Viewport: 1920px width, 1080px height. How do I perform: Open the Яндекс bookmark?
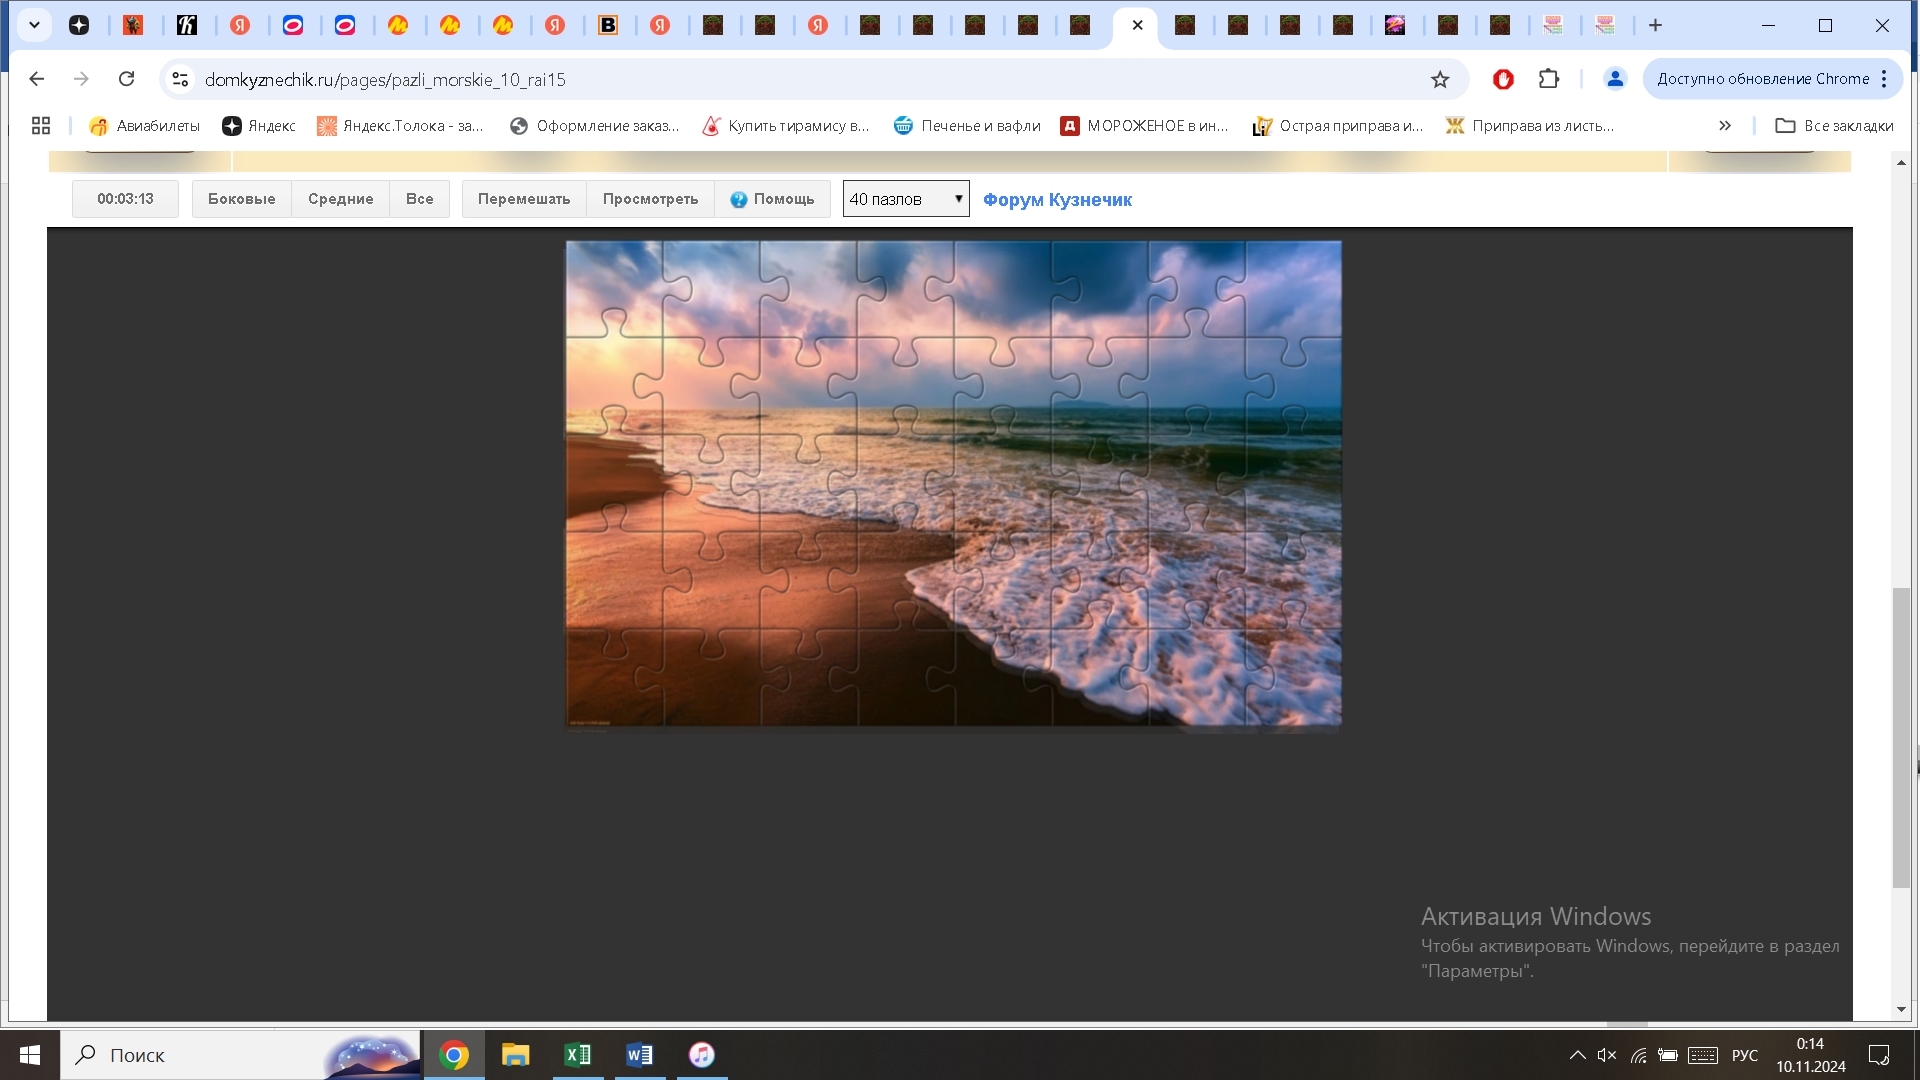259,126
